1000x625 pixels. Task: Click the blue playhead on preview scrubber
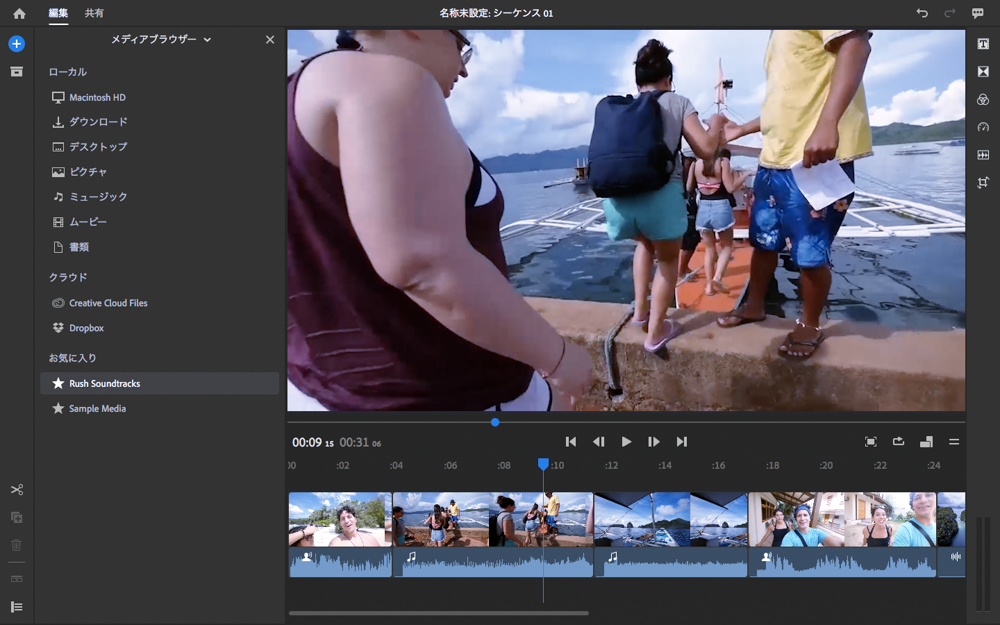[x=495, y=422]
